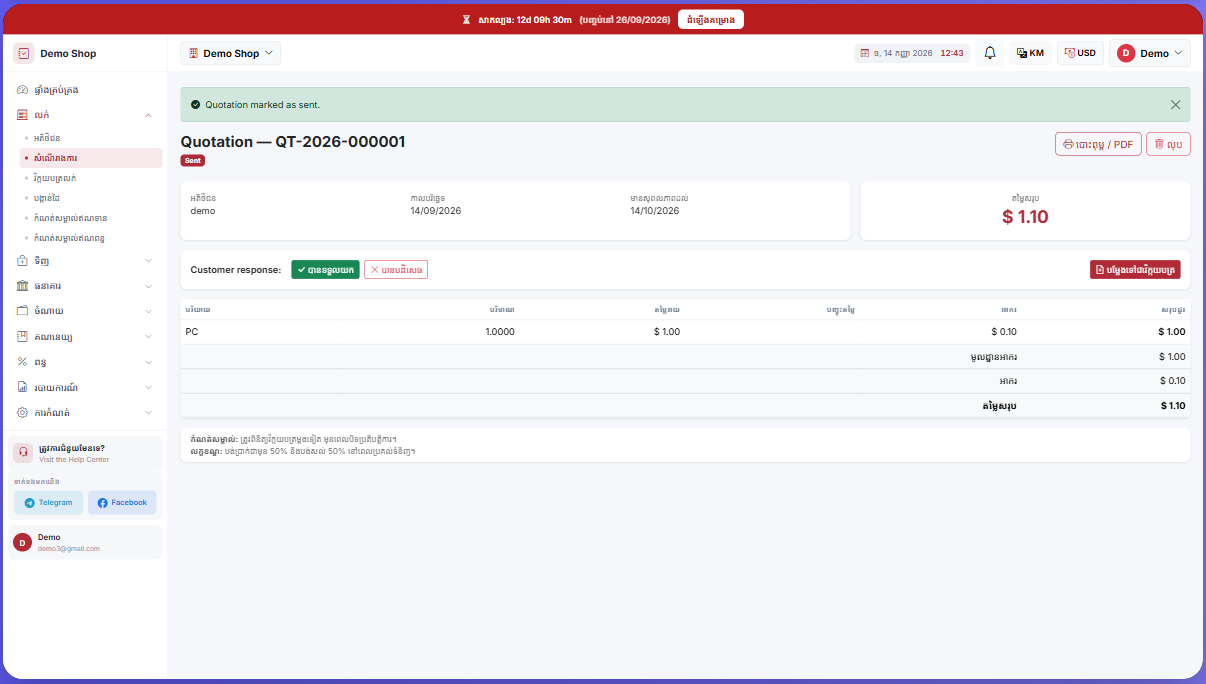Open the Facebook contact link
This screenshot has height=684, width=1206.
pos(122,502)
